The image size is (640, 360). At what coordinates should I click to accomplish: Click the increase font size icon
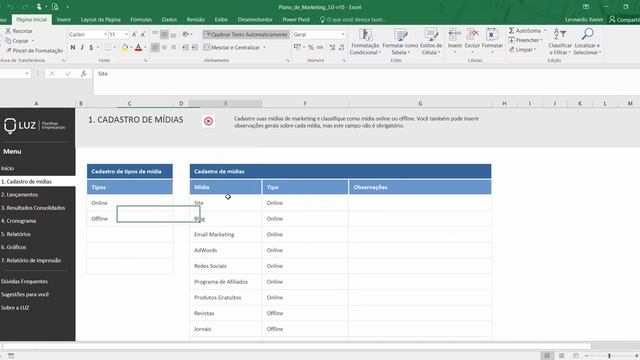coord(134,35)
